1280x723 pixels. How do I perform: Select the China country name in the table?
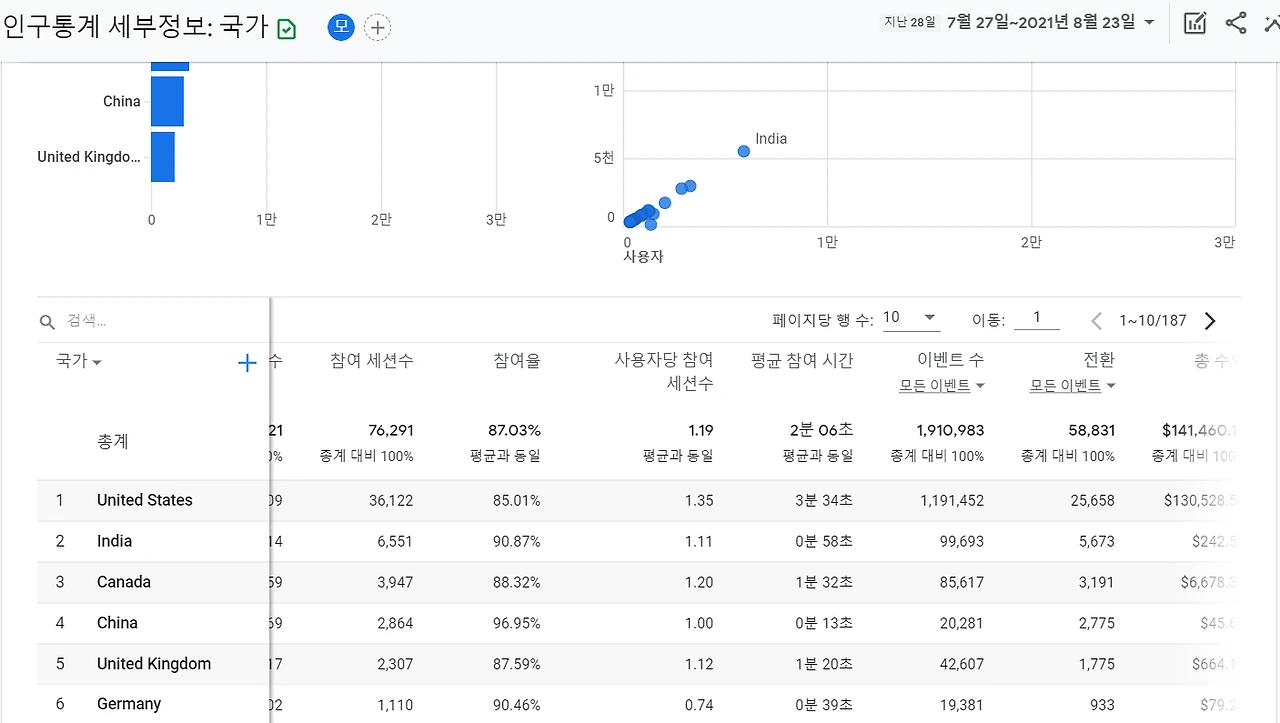(x=117, y=623)
